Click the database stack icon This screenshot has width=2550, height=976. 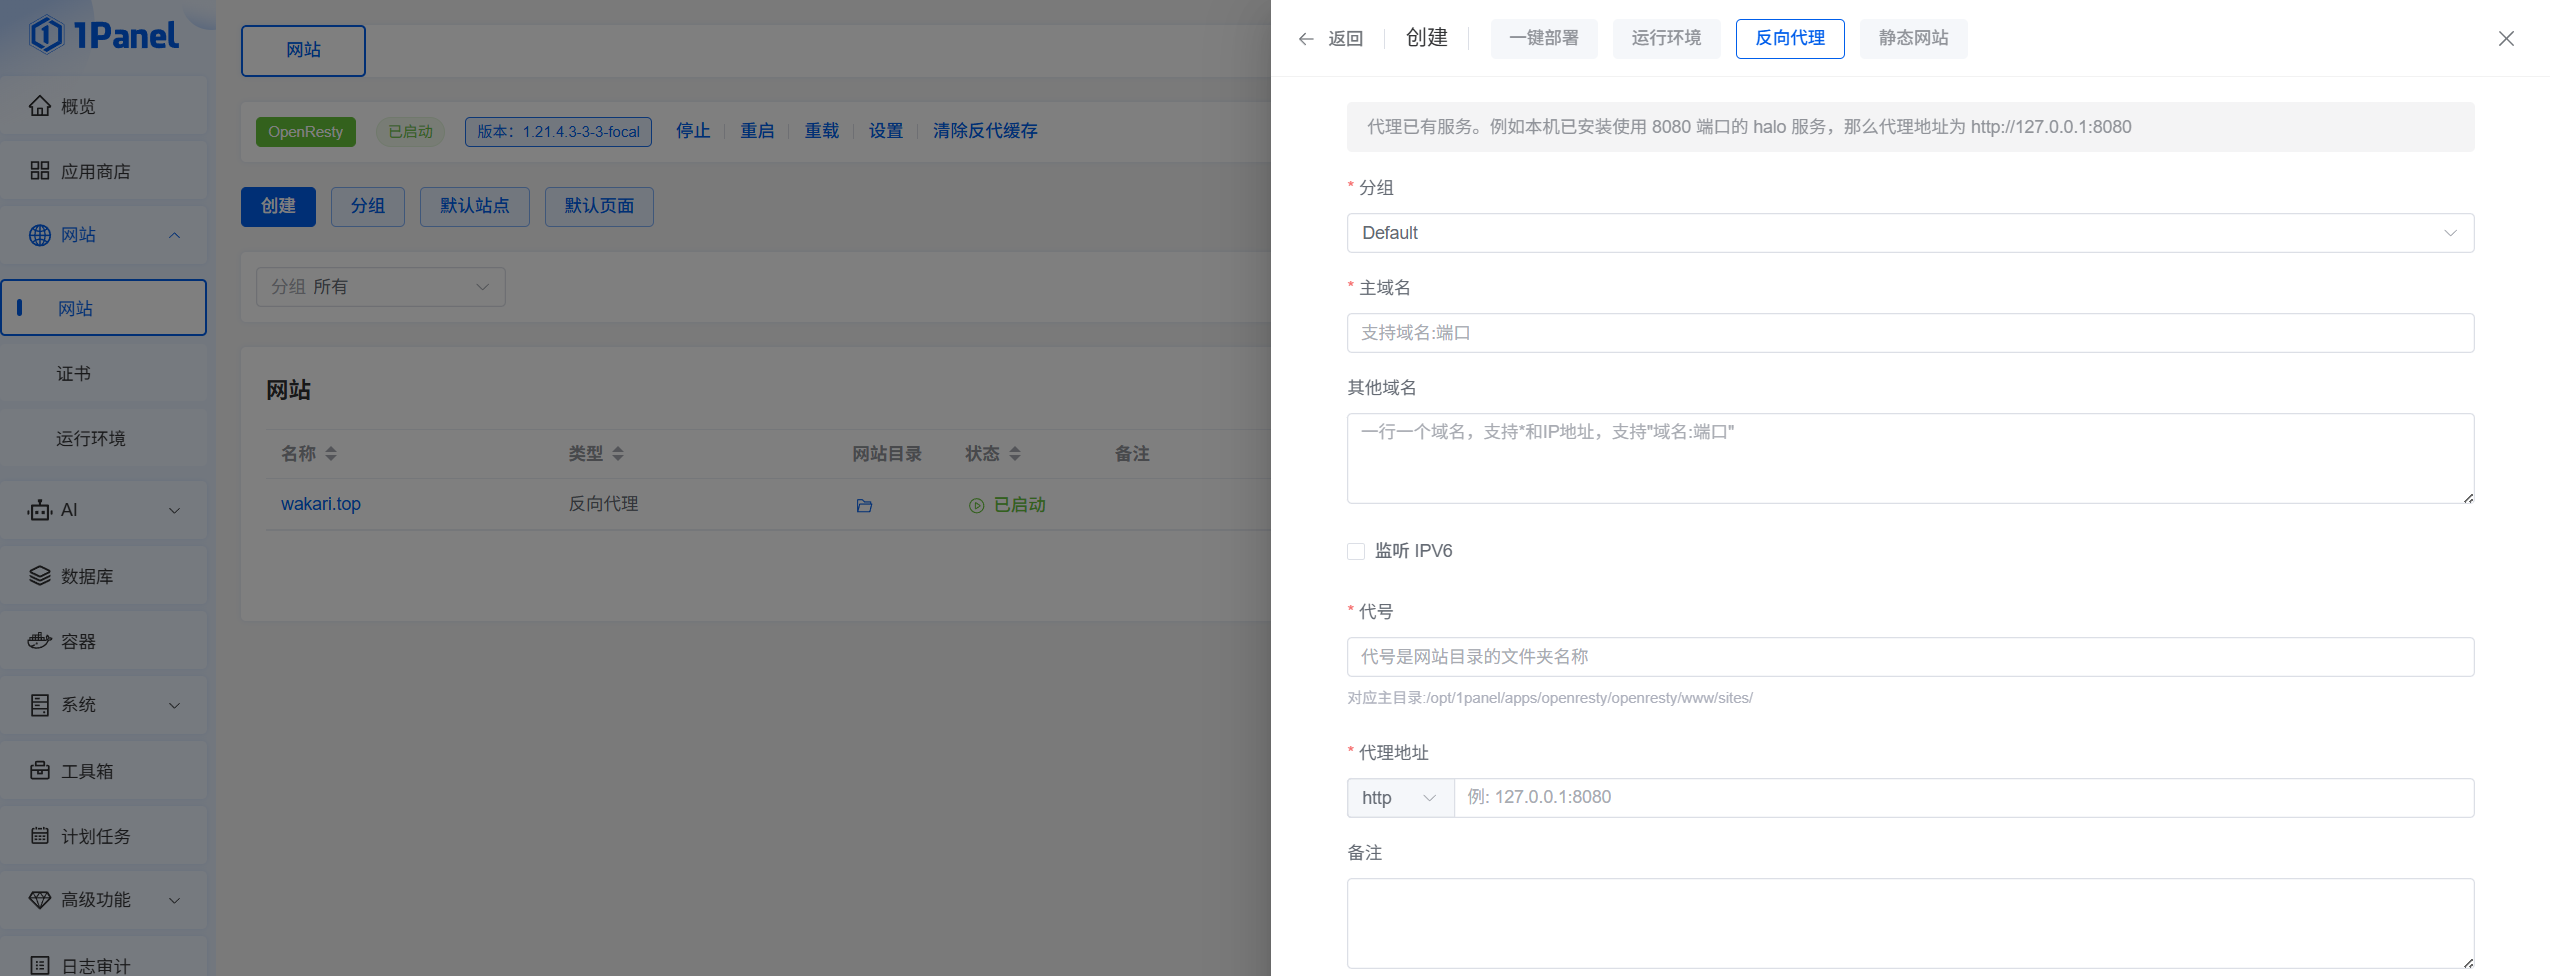(x=40, y=576)
